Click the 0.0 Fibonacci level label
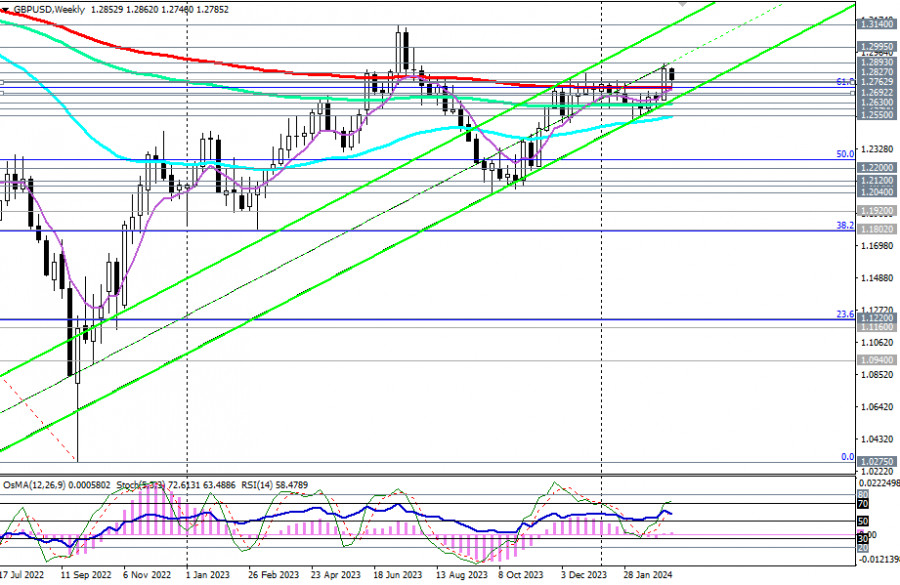Image resolution: width=900 pixels, height=585 pixels. 847,457
